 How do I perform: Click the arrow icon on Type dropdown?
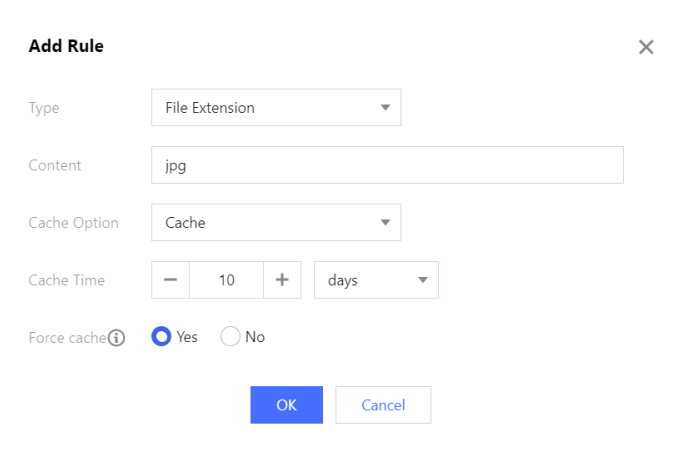(x=385, y=108)
